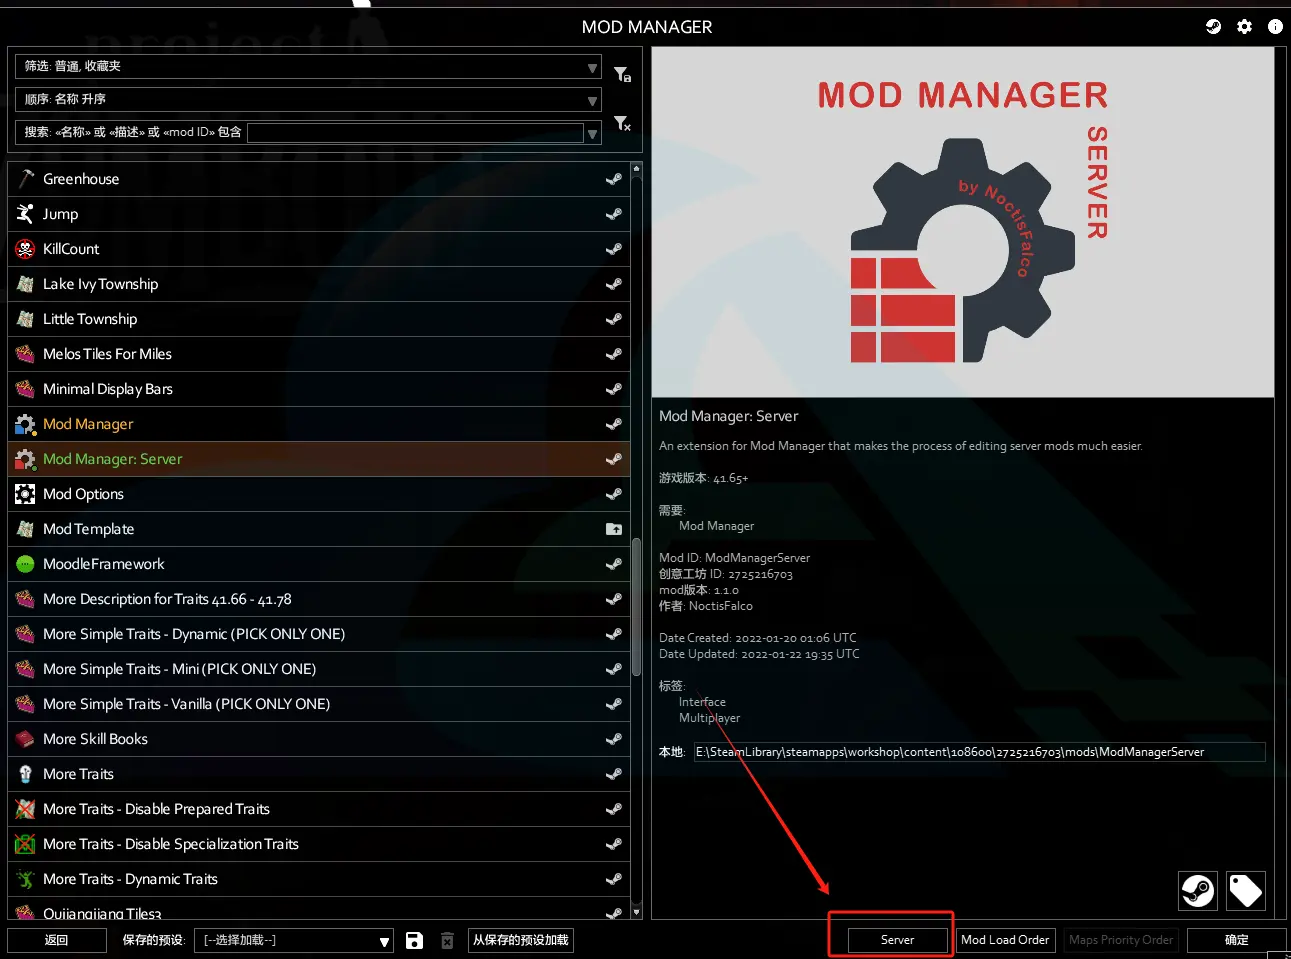Select the Melos Tiles For Miles row

click(319, 354)
